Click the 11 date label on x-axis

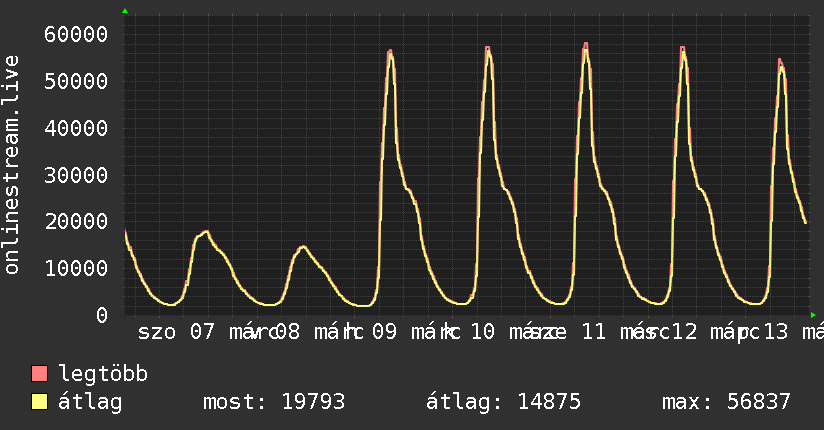(594, 332)
